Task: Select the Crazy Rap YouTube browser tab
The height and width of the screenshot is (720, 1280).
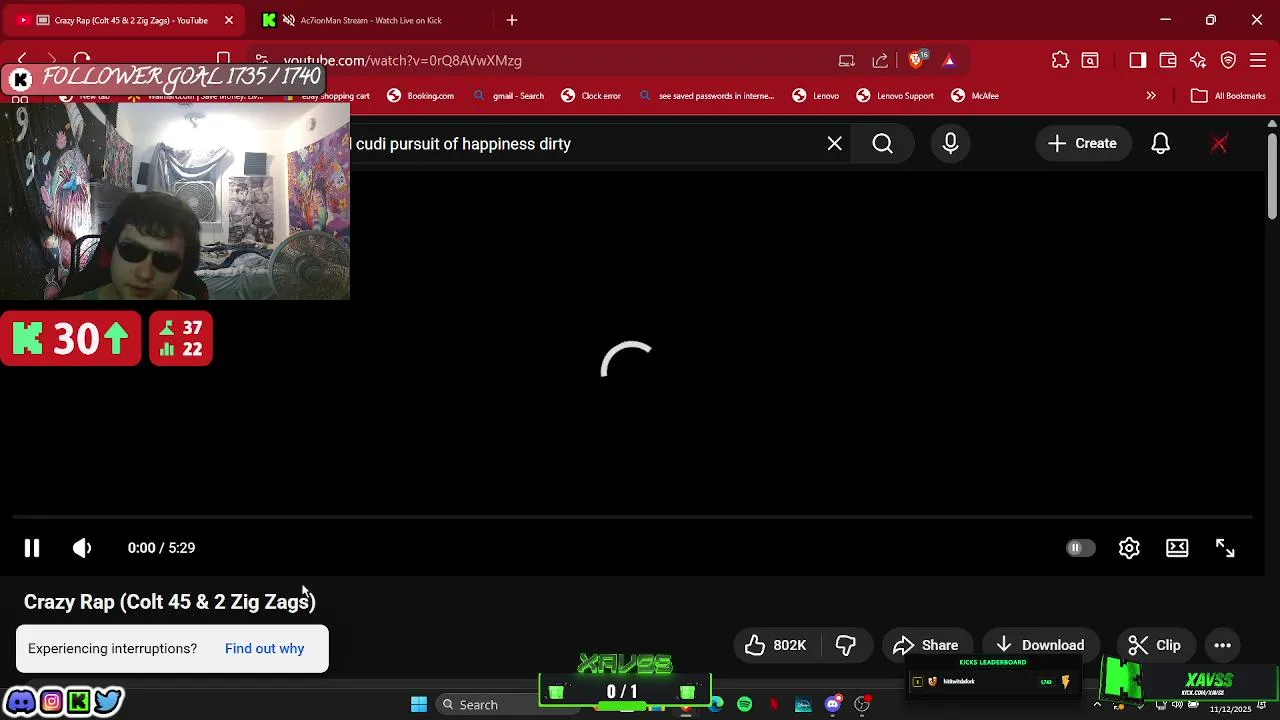Action: [122, 20]
